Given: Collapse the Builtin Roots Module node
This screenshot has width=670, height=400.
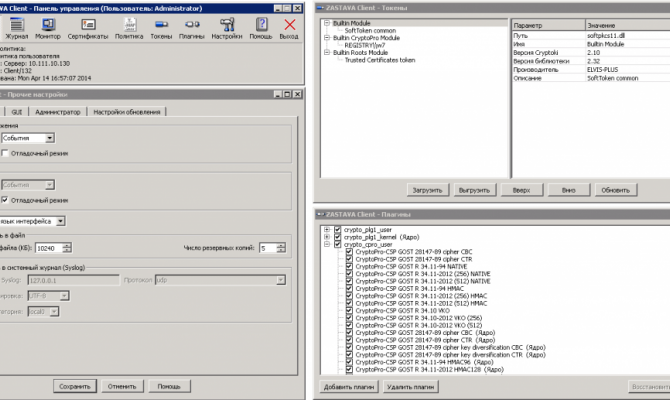Looking at the screenshot, I should coord(327,52).
